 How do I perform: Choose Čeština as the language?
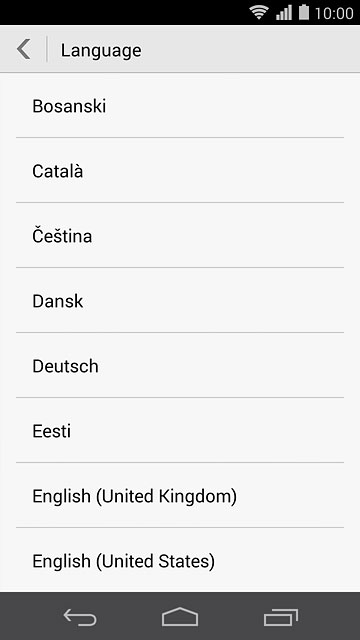tap(180, 236)
